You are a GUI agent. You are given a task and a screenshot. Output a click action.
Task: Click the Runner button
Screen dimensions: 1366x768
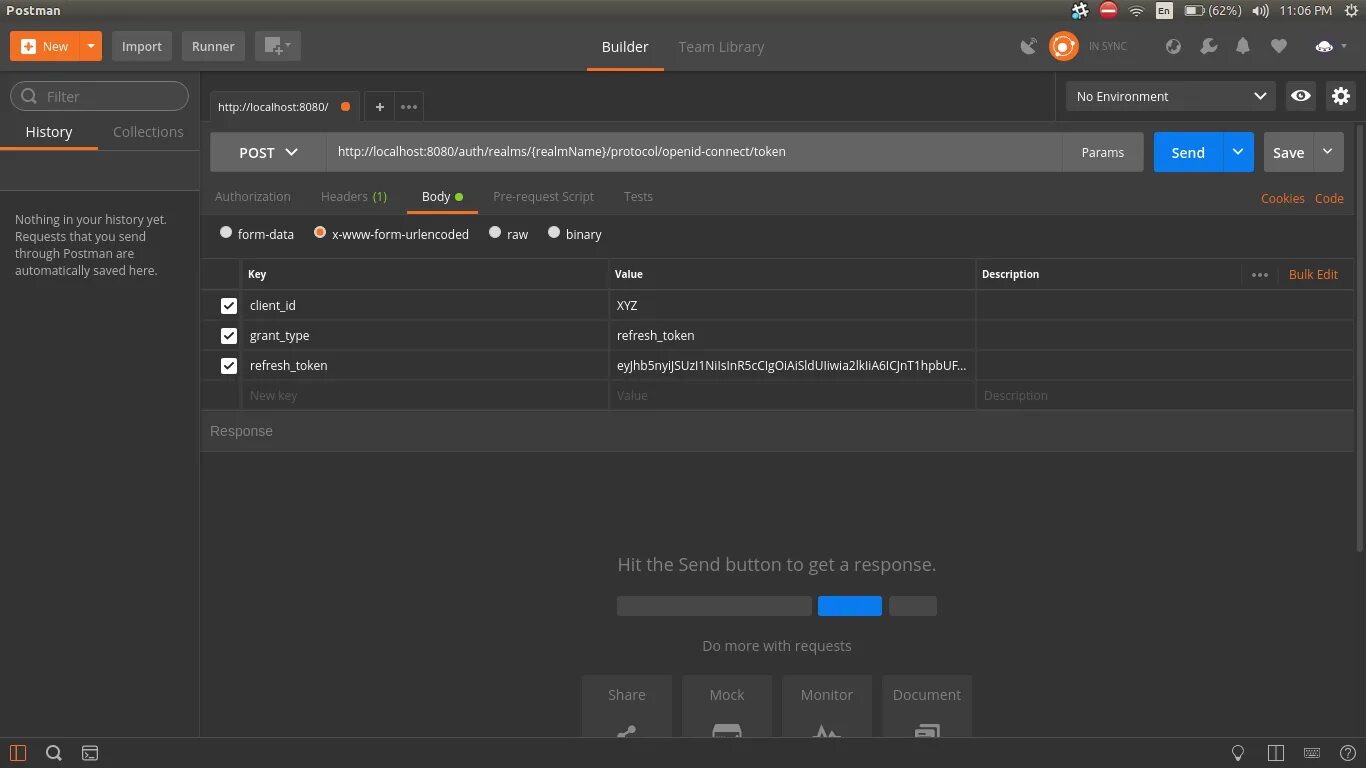(213, 46)
